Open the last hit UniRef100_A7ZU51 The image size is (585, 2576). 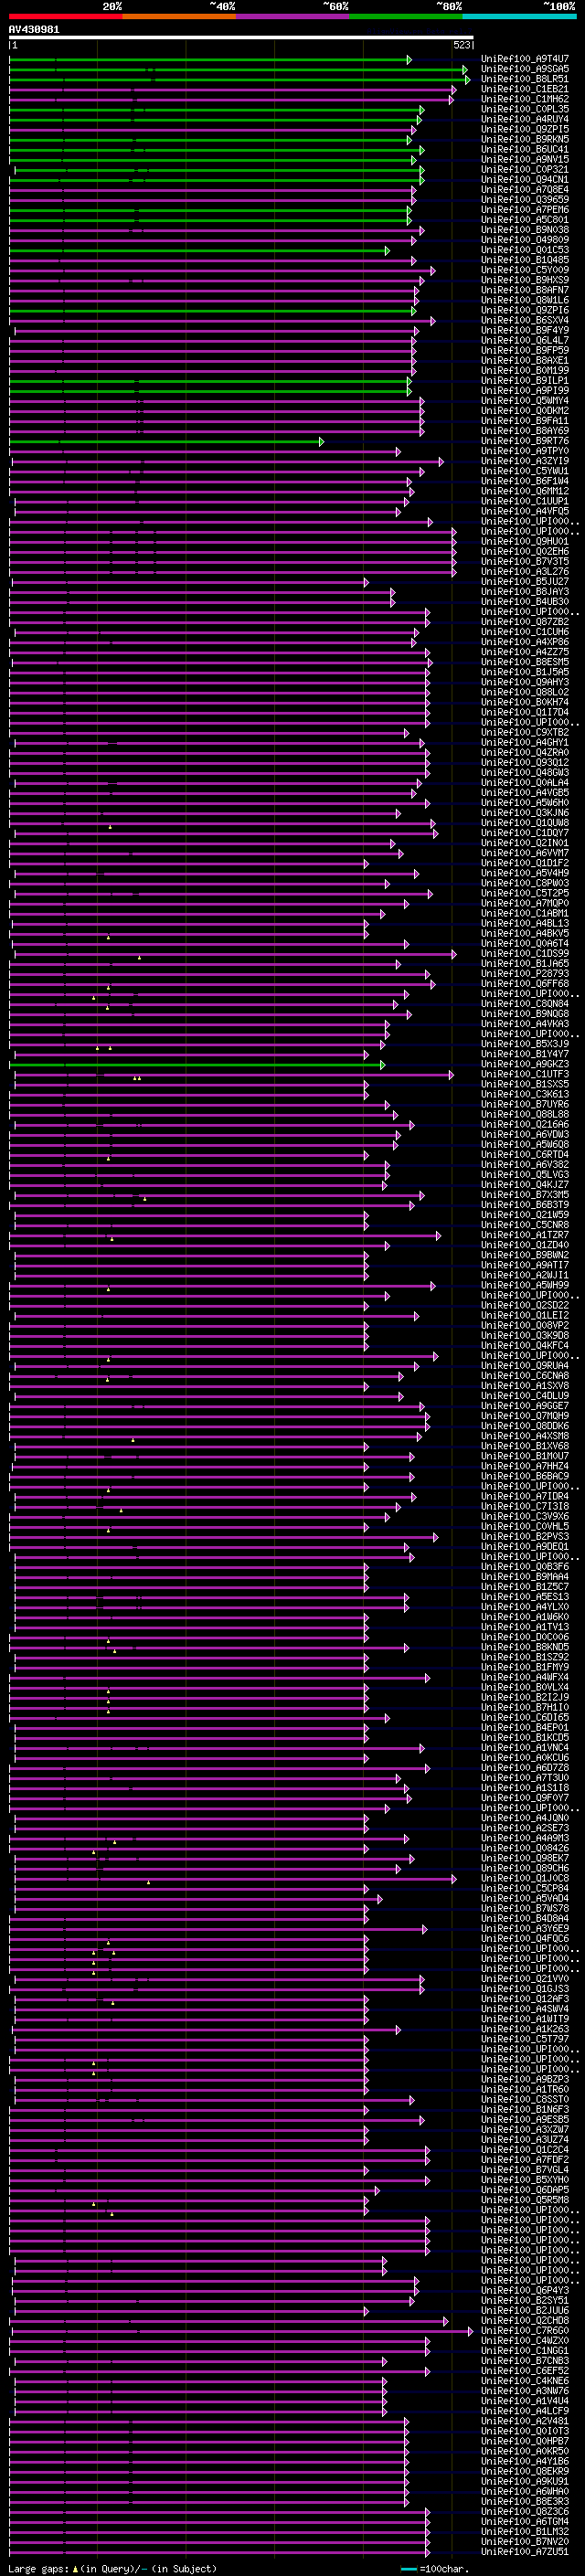point(525,2552)
